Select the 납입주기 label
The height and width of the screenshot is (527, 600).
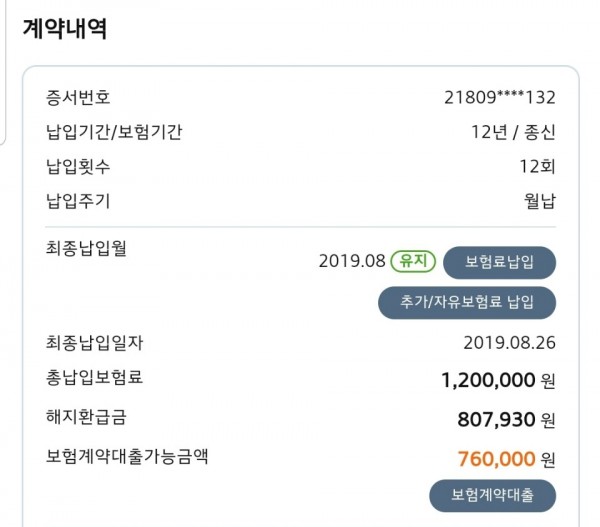[x=78, y=201]
